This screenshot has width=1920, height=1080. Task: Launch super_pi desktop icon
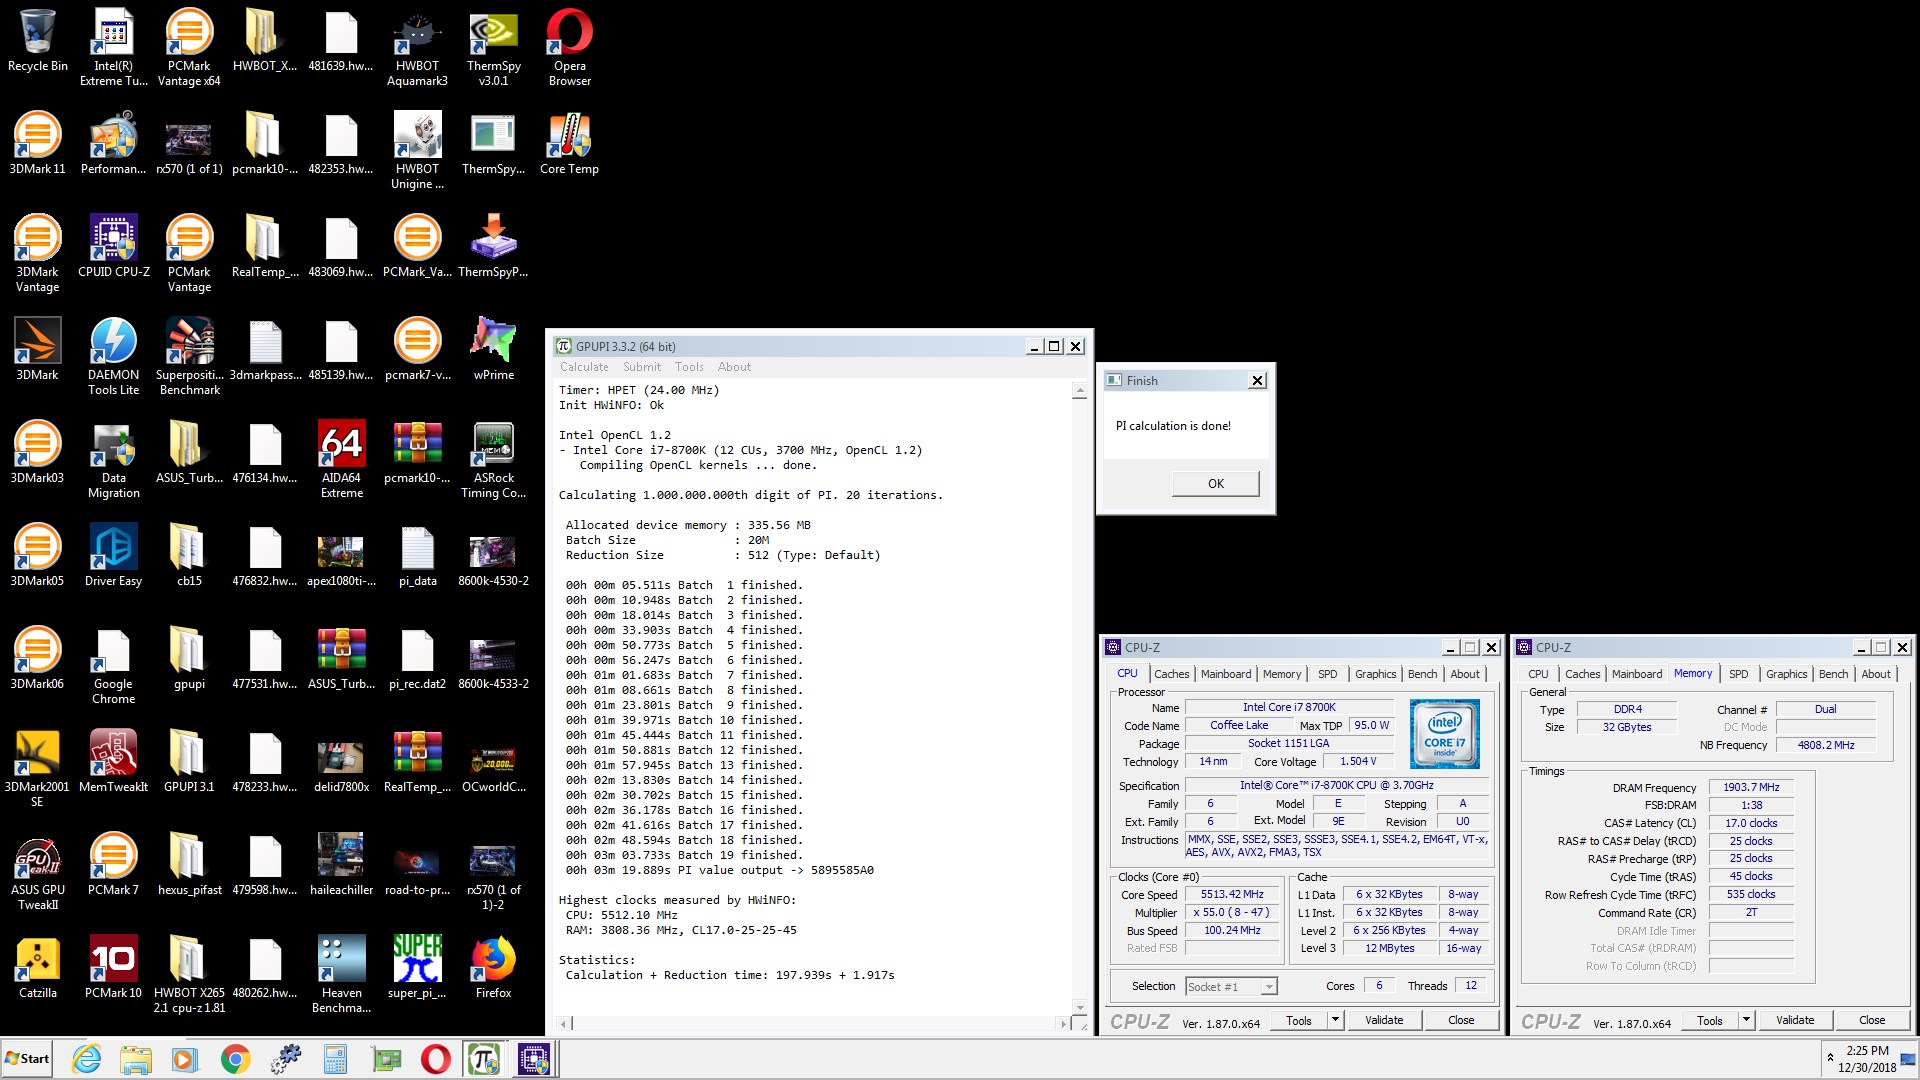pos(417,967)
